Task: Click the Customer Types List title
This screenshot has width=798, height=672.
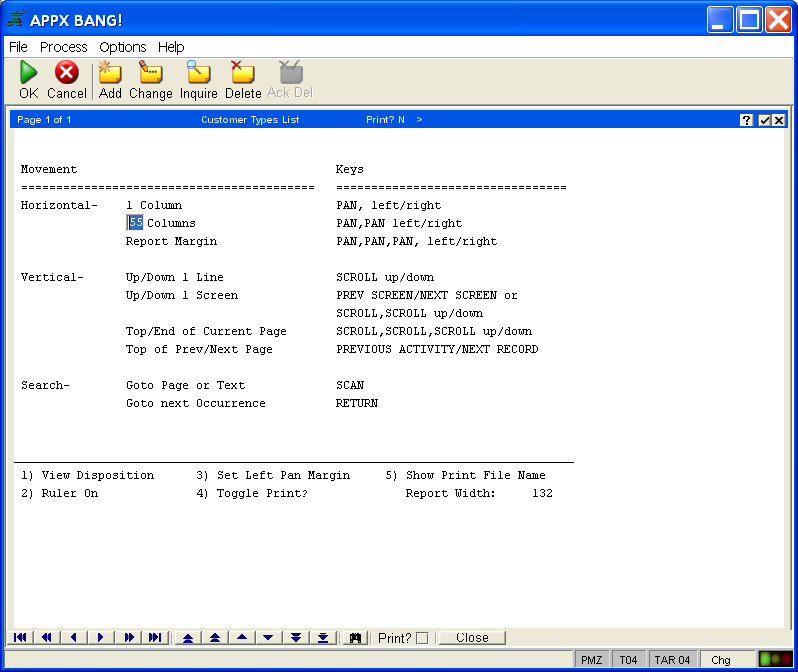Action: [x=250, y=120]
